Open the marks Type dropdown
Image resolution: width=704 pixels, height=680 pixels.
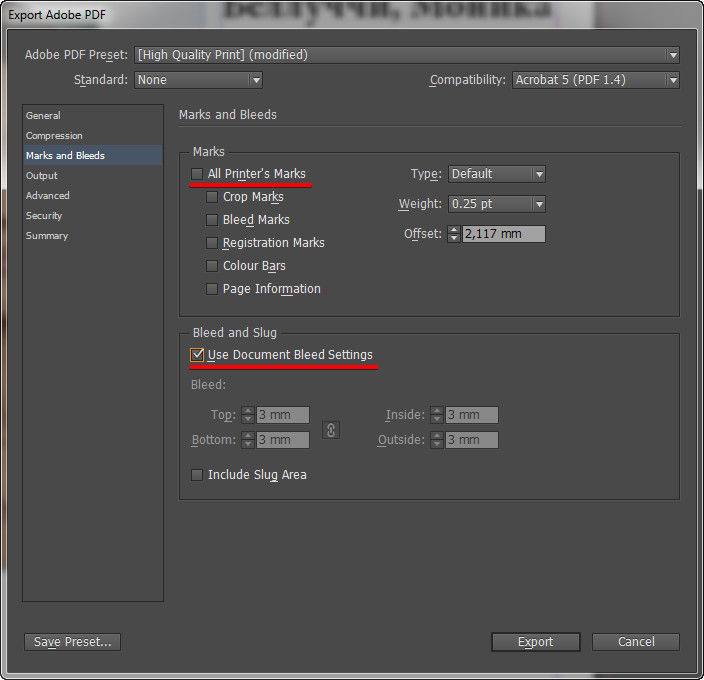[x=497, y=174]
